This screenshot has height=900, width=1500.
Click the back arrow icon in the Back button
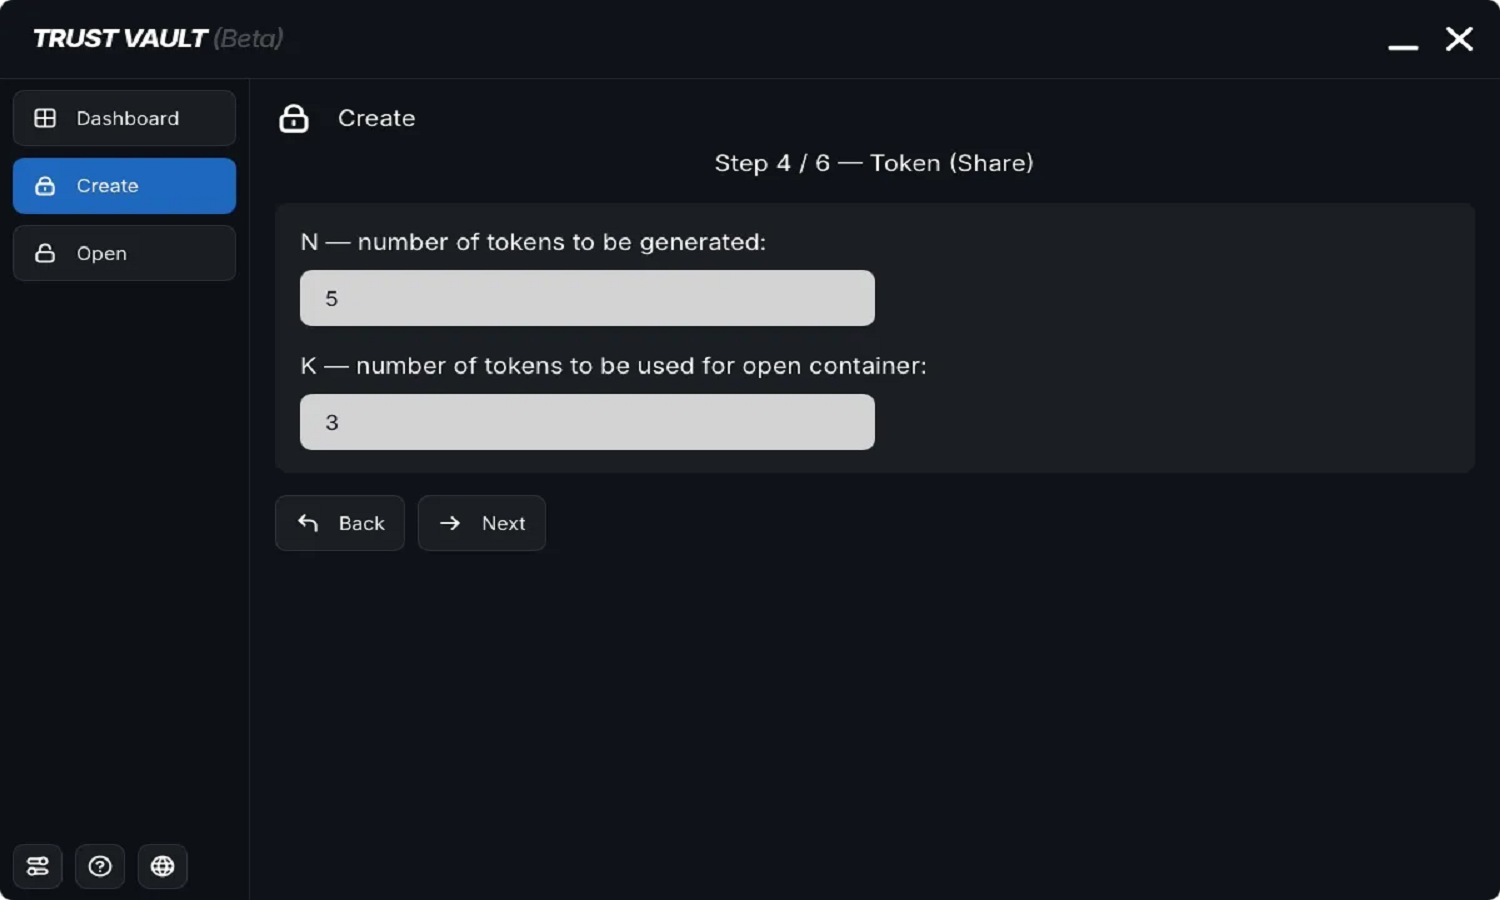[x=307, y=523]
